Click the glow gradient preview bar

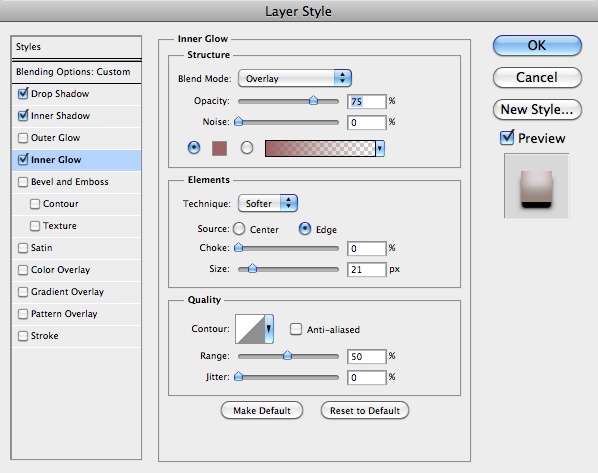[x=320, y=148]
